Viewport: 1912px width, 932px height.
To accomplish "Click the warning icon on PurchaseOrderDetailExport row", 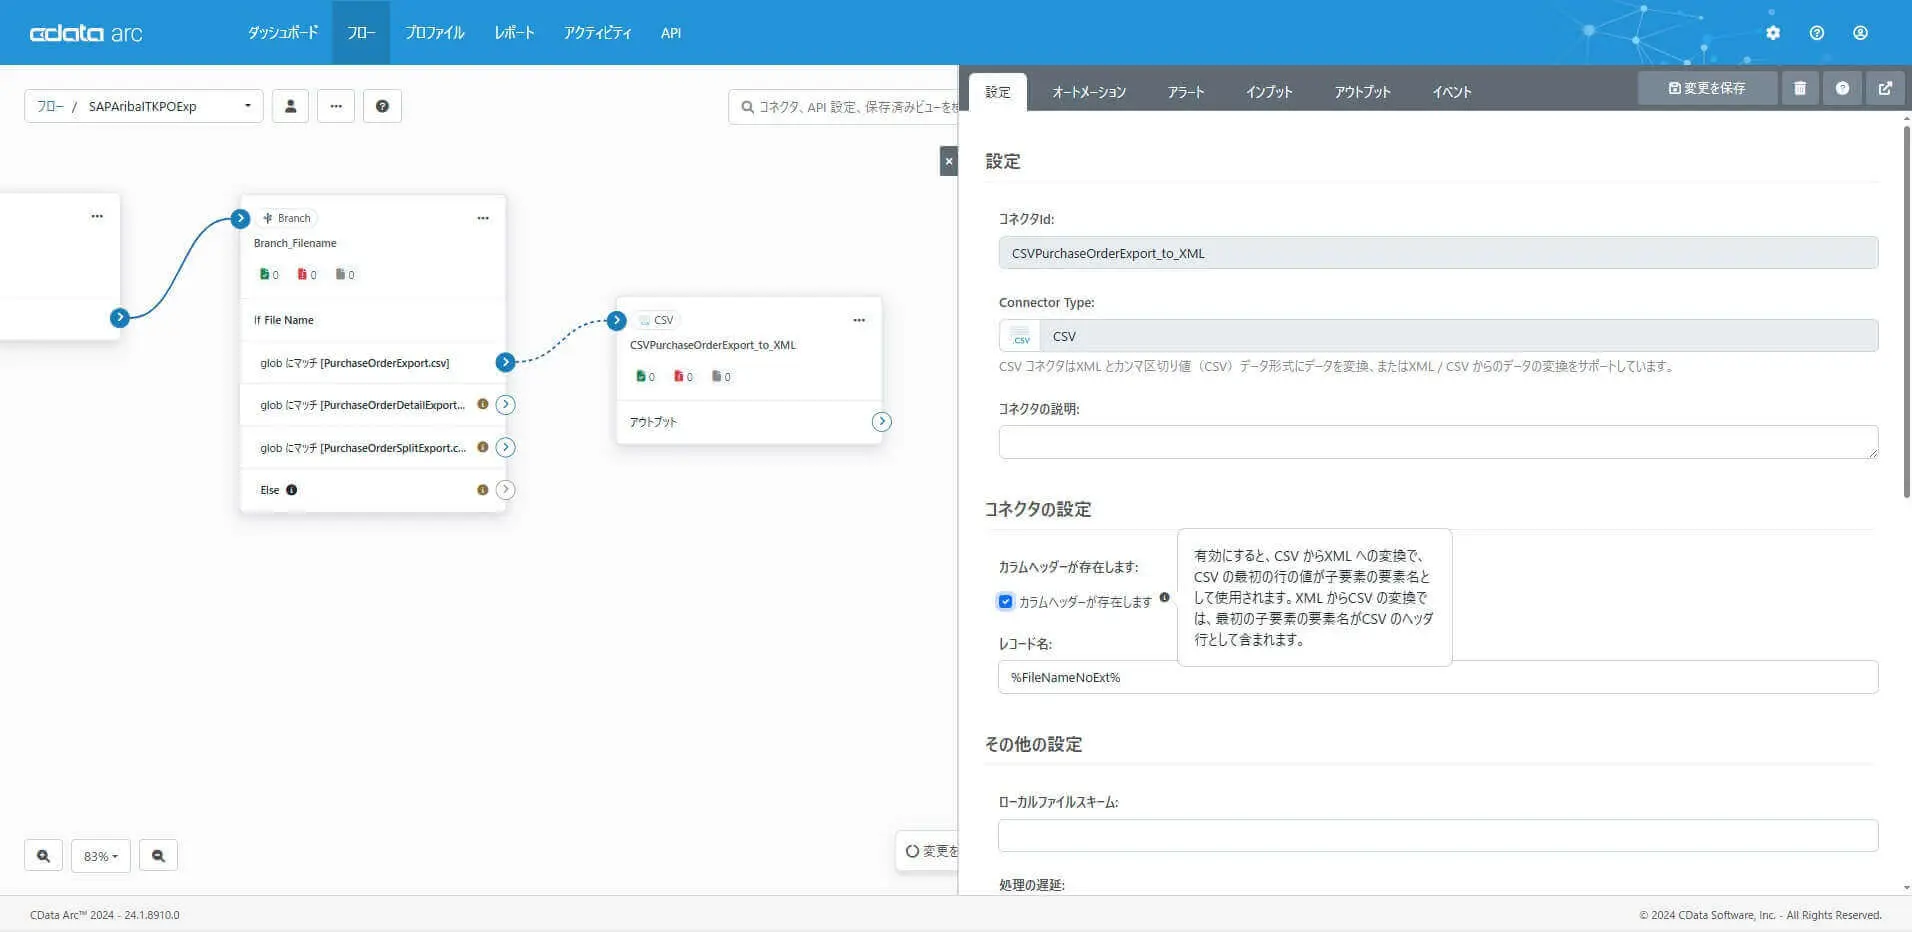I will 483,405.
